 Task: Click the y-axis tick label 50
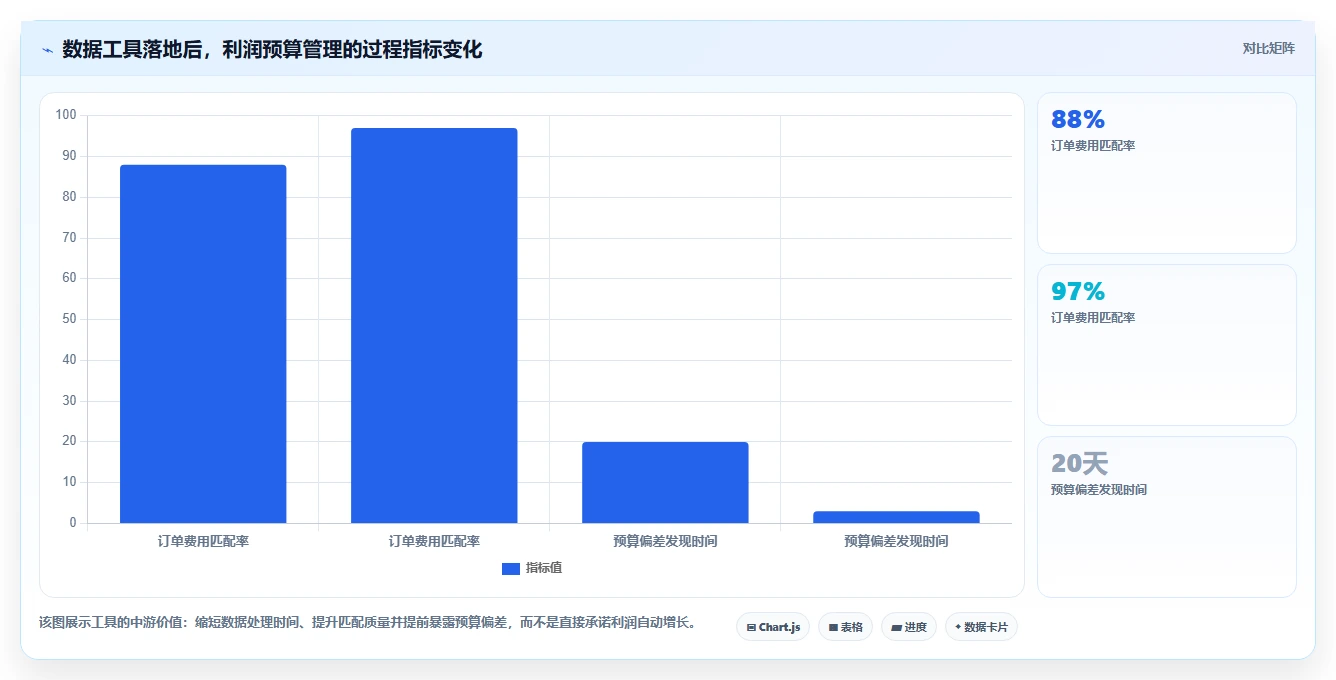tap(69, 319)
